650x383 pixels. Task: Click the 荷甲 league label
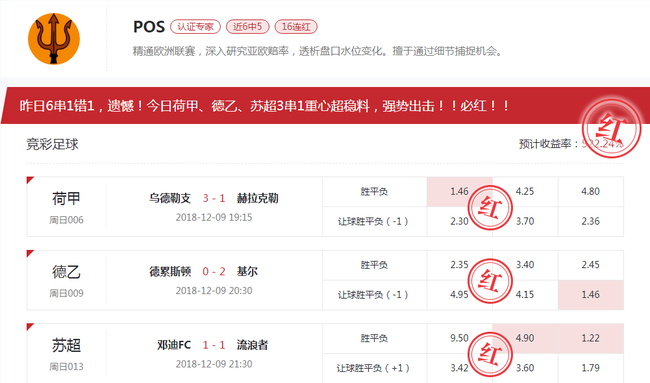coord(66,199)
